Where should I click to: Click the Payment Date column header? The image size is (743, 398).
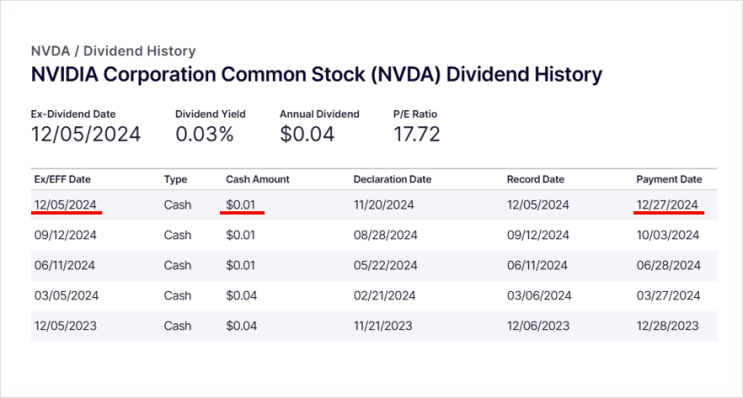pos(669,180)
